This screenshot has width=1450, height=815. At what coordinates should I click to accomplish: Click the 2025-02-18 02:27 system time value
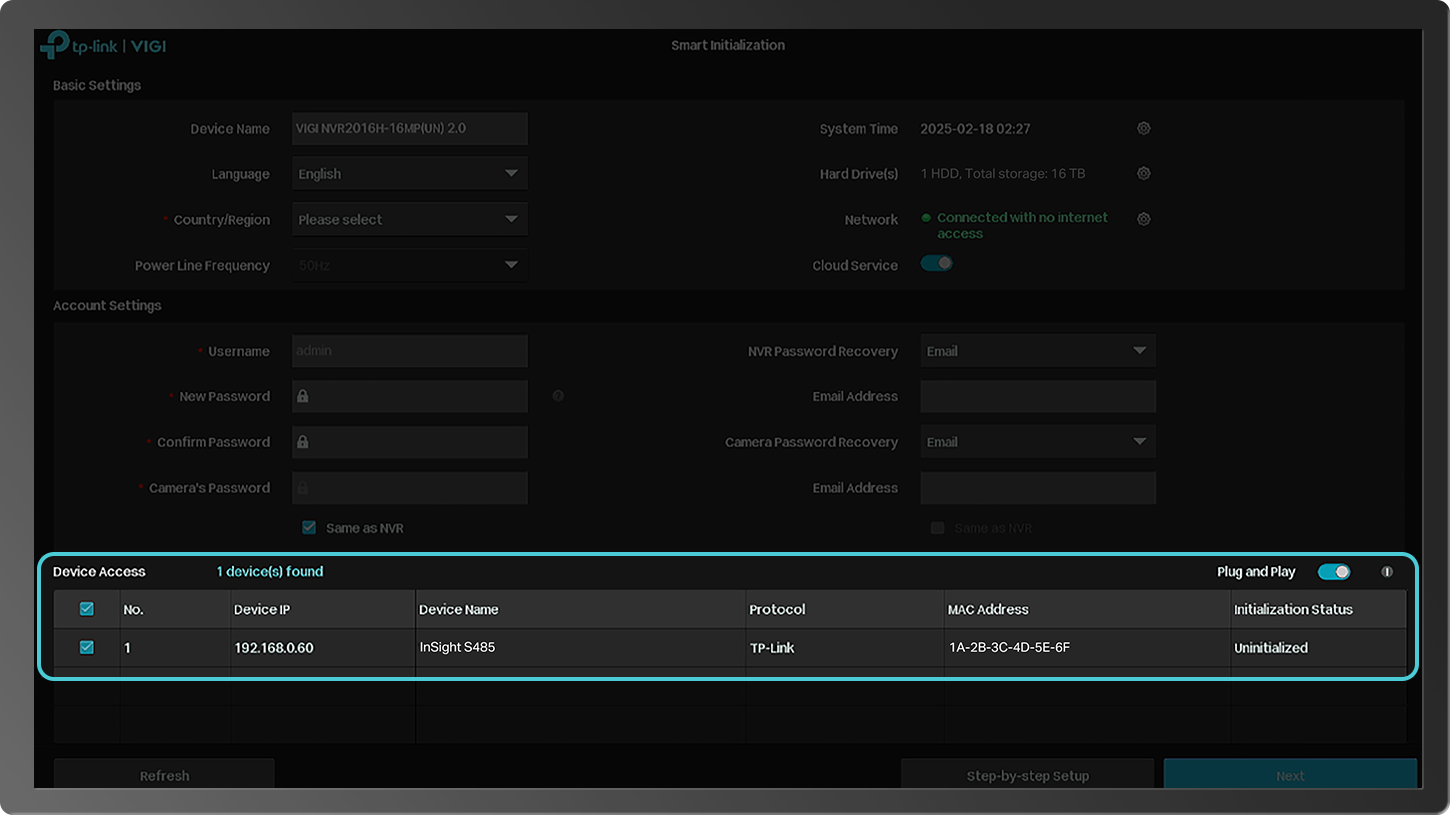pyautogui.click(x=975, y=128)
